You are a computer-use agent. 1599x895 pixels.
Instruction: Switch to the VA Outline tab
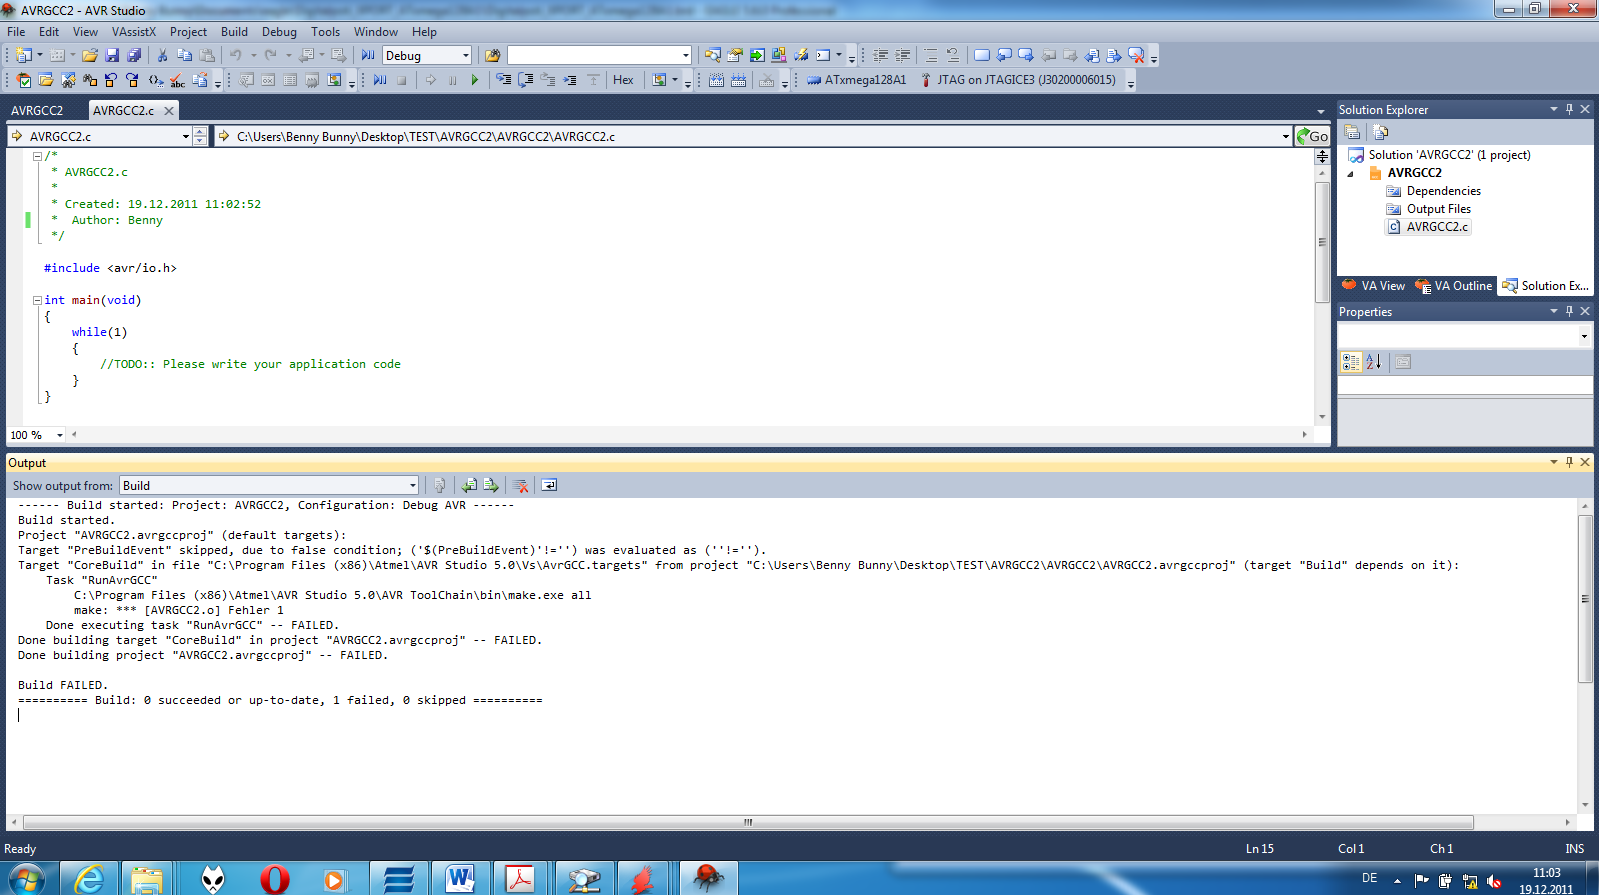[x=1453, y=286]
